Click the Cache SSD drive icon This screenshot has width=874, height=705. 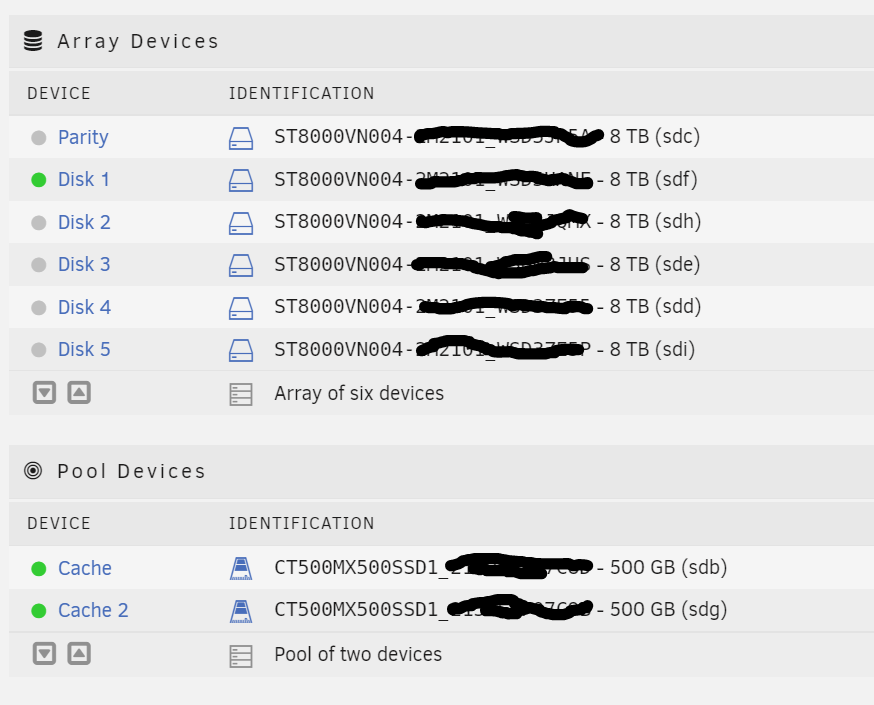[x=241, y=568]
